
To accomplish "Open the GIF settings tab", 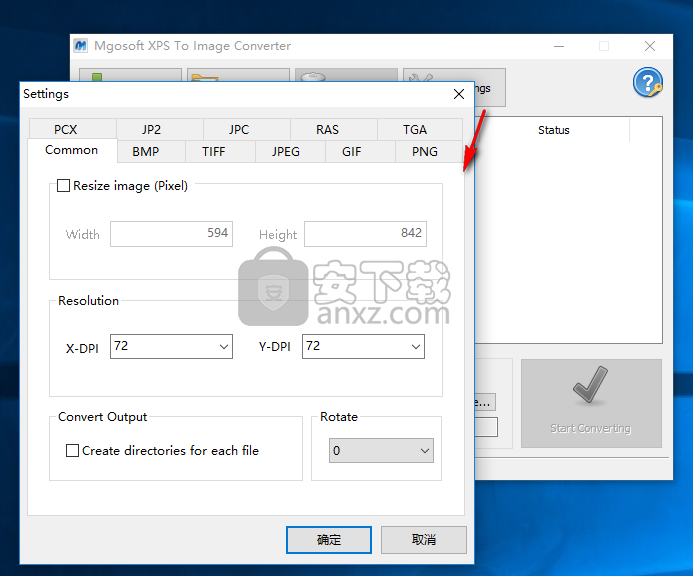I will [x=360, y=152].
